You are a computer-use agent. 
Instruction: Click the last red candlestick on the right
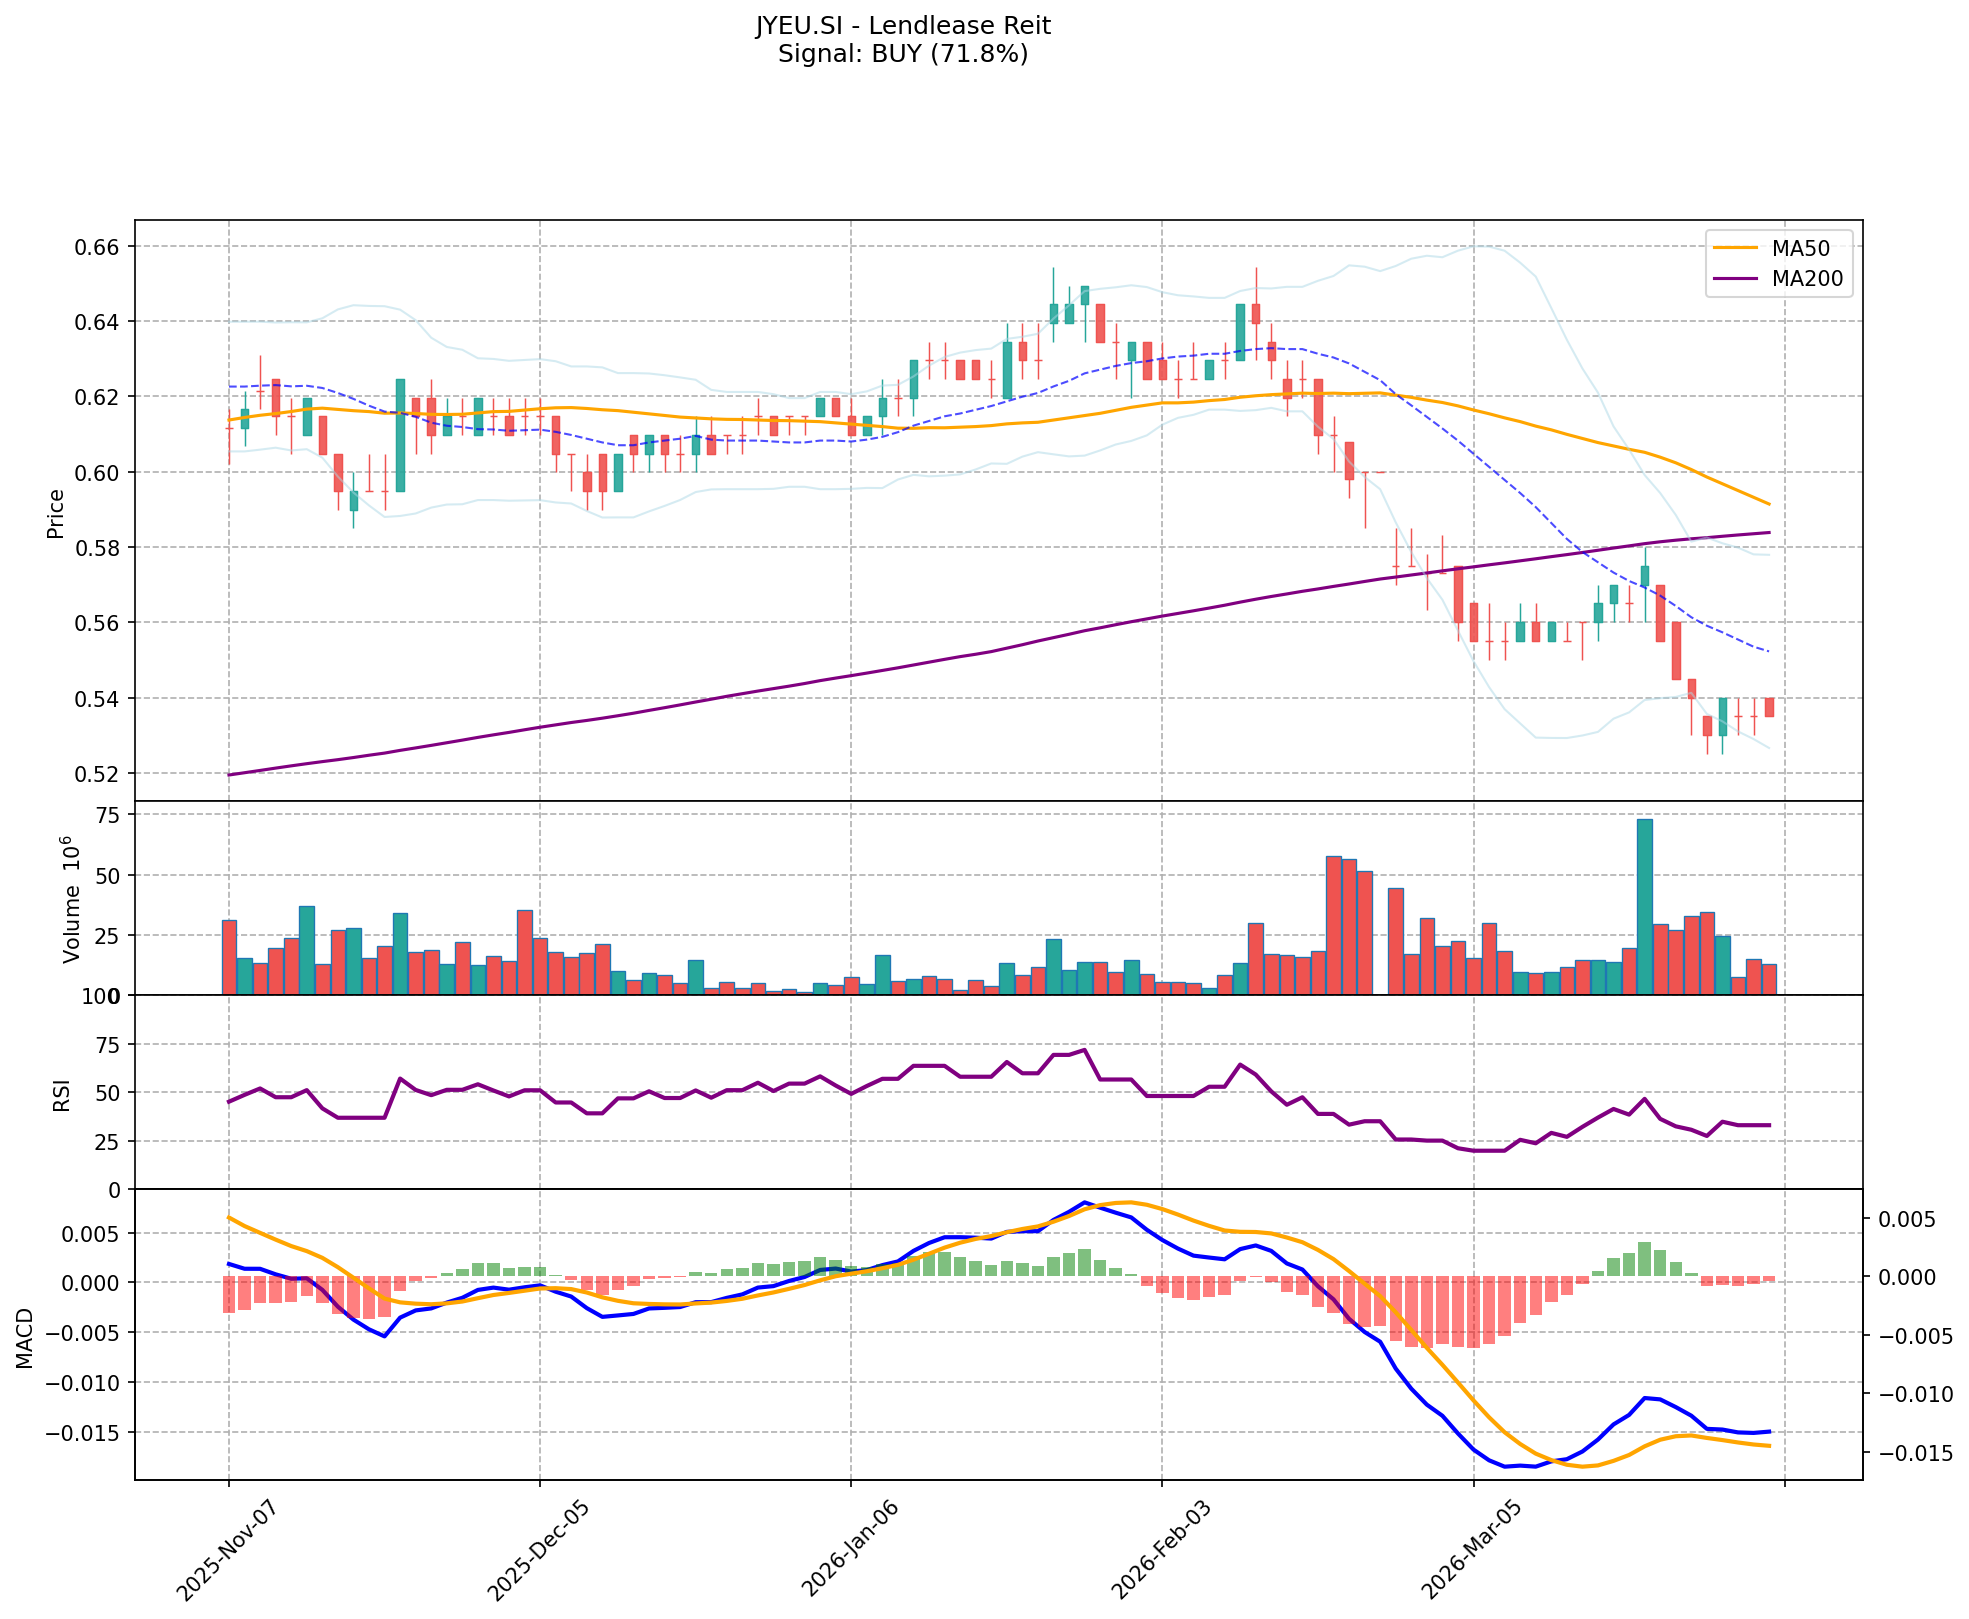(1769, 707)
